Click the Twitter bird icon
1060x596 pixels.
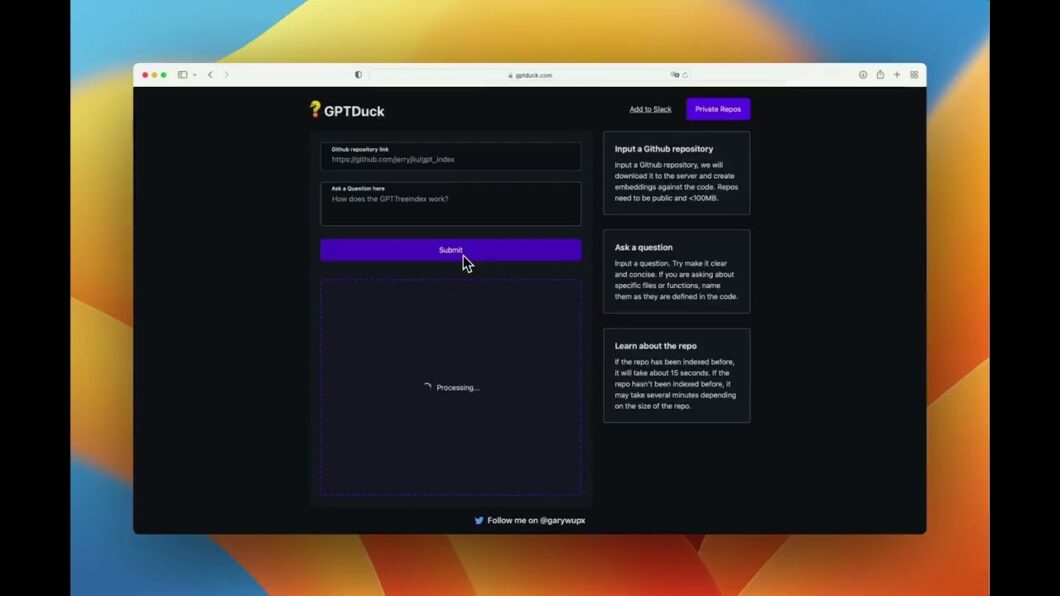click(x=479, y=520)
